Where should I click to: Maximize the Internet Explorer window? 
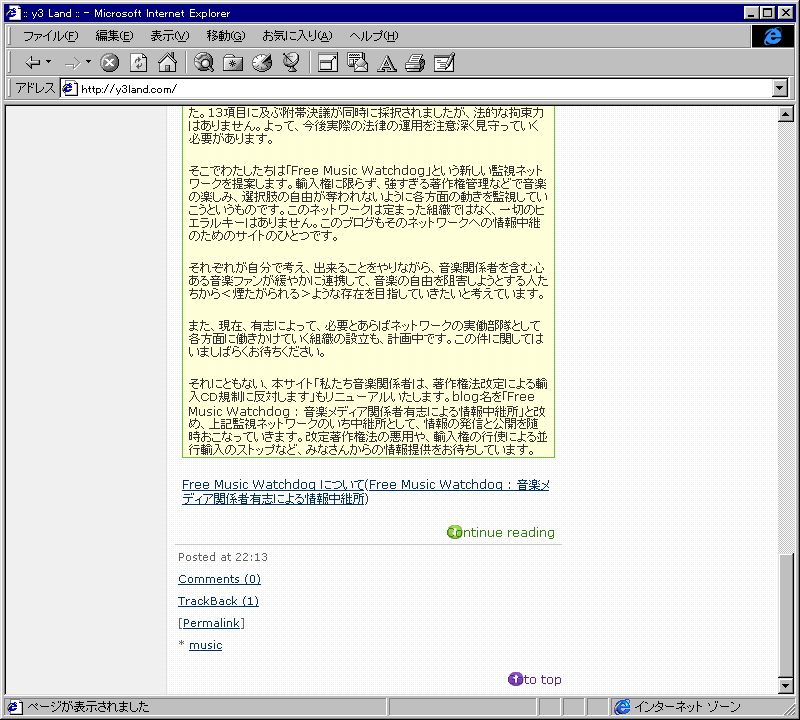(x=767, y=13)
